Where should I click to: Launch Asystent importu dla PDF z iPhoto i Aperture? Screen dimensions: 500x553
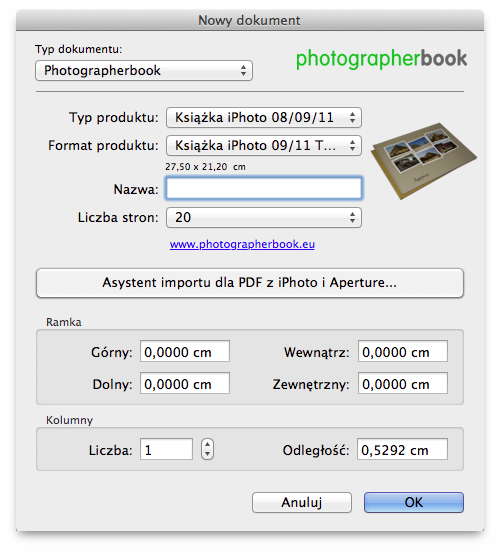pyautogui.click(x=250, y=283)
